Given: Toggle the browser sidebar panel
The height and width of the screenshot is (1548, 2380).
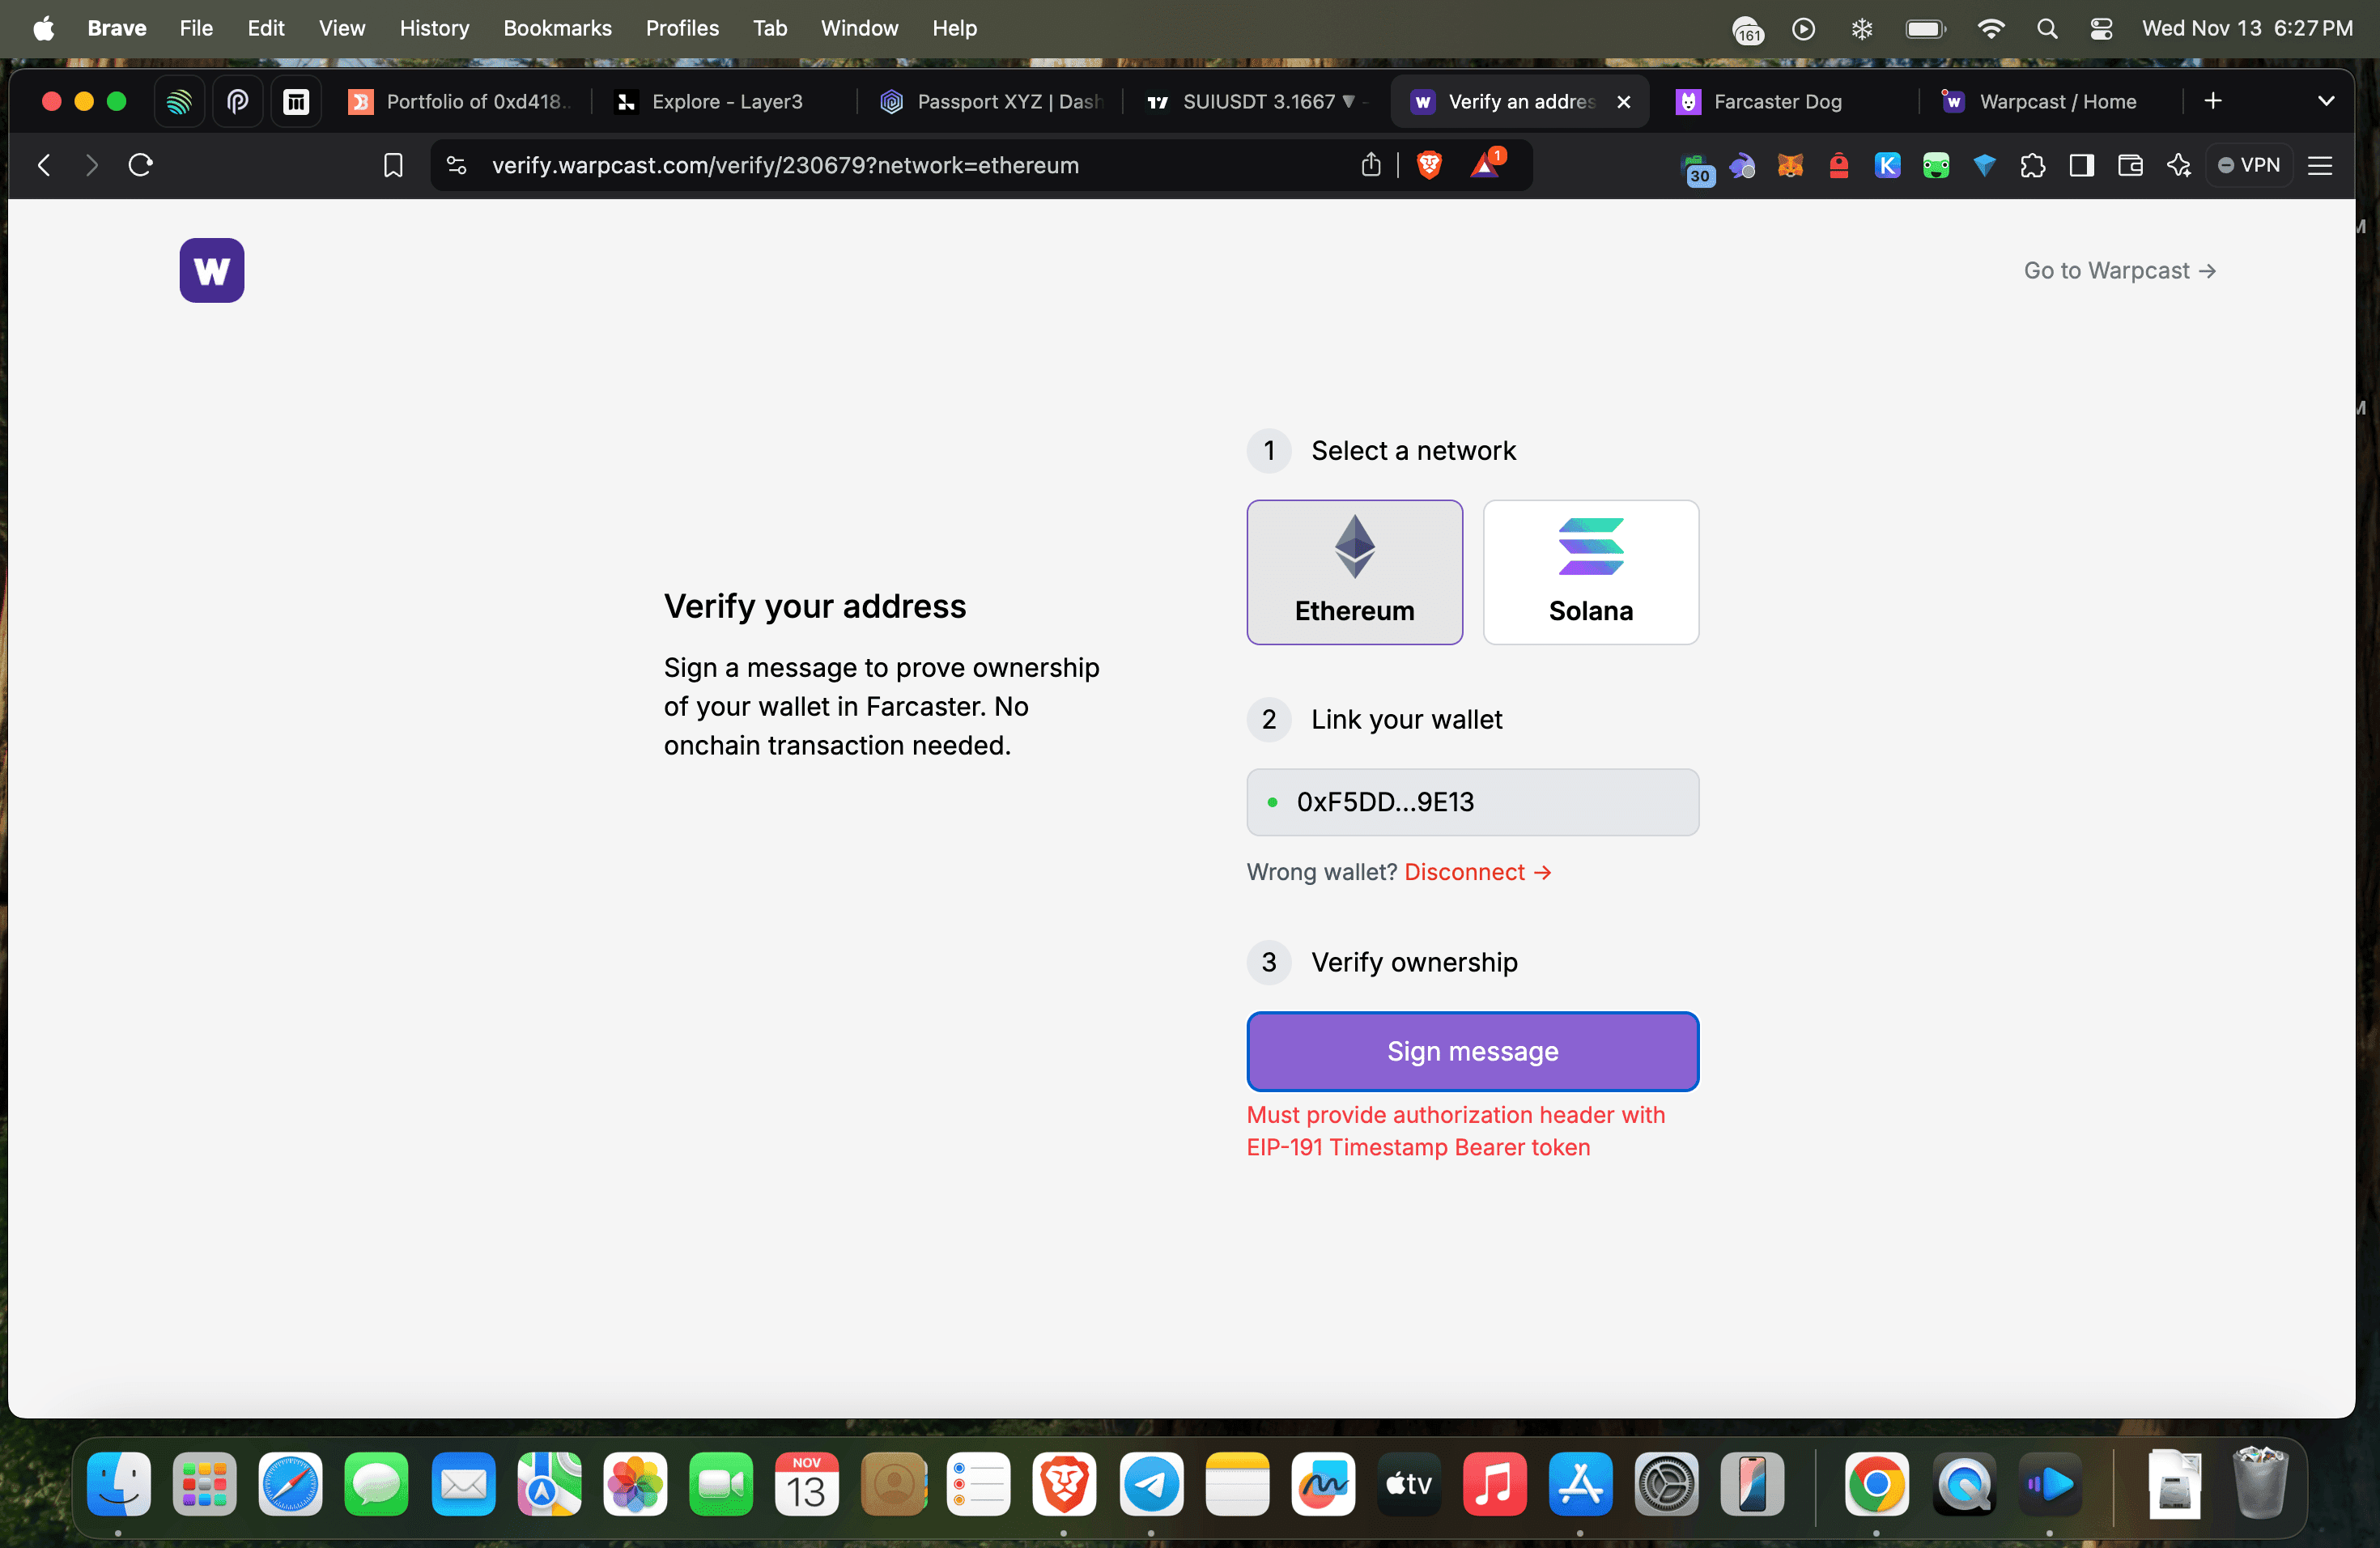Looking at the screenshot, I should (x=2081, y=165).
